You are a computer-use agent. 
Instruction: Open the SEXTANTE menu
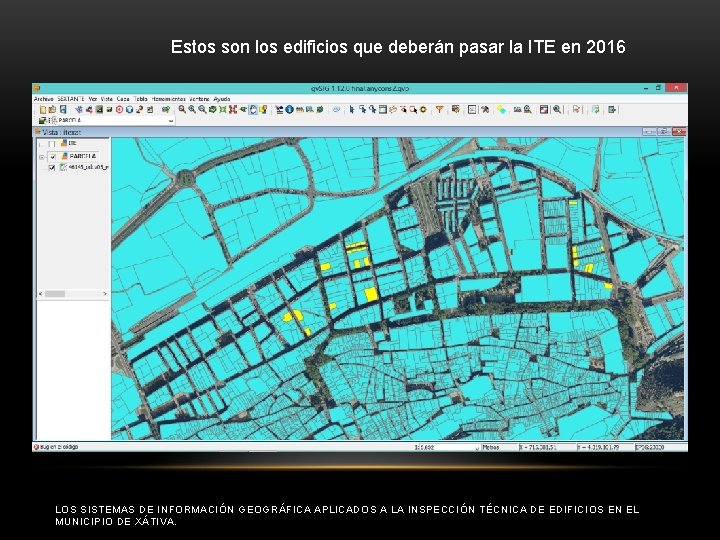[x=71, y=99]
